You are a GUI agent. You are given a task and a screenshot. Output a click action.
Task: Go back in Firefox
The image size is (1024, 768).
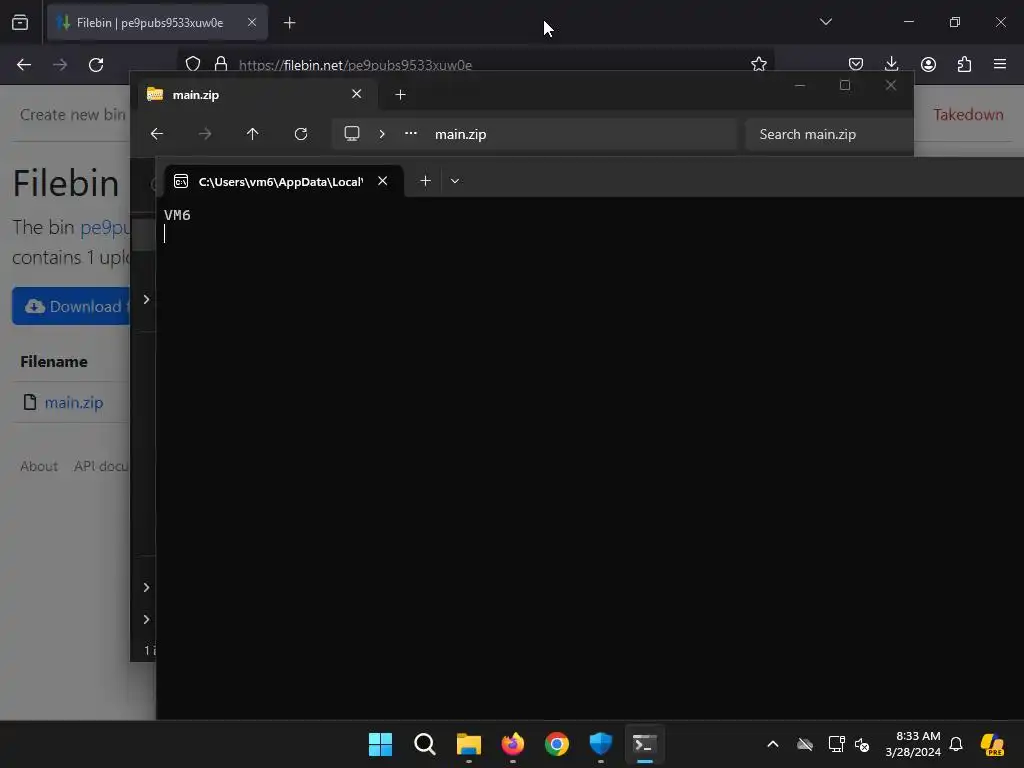coord(24,65)
